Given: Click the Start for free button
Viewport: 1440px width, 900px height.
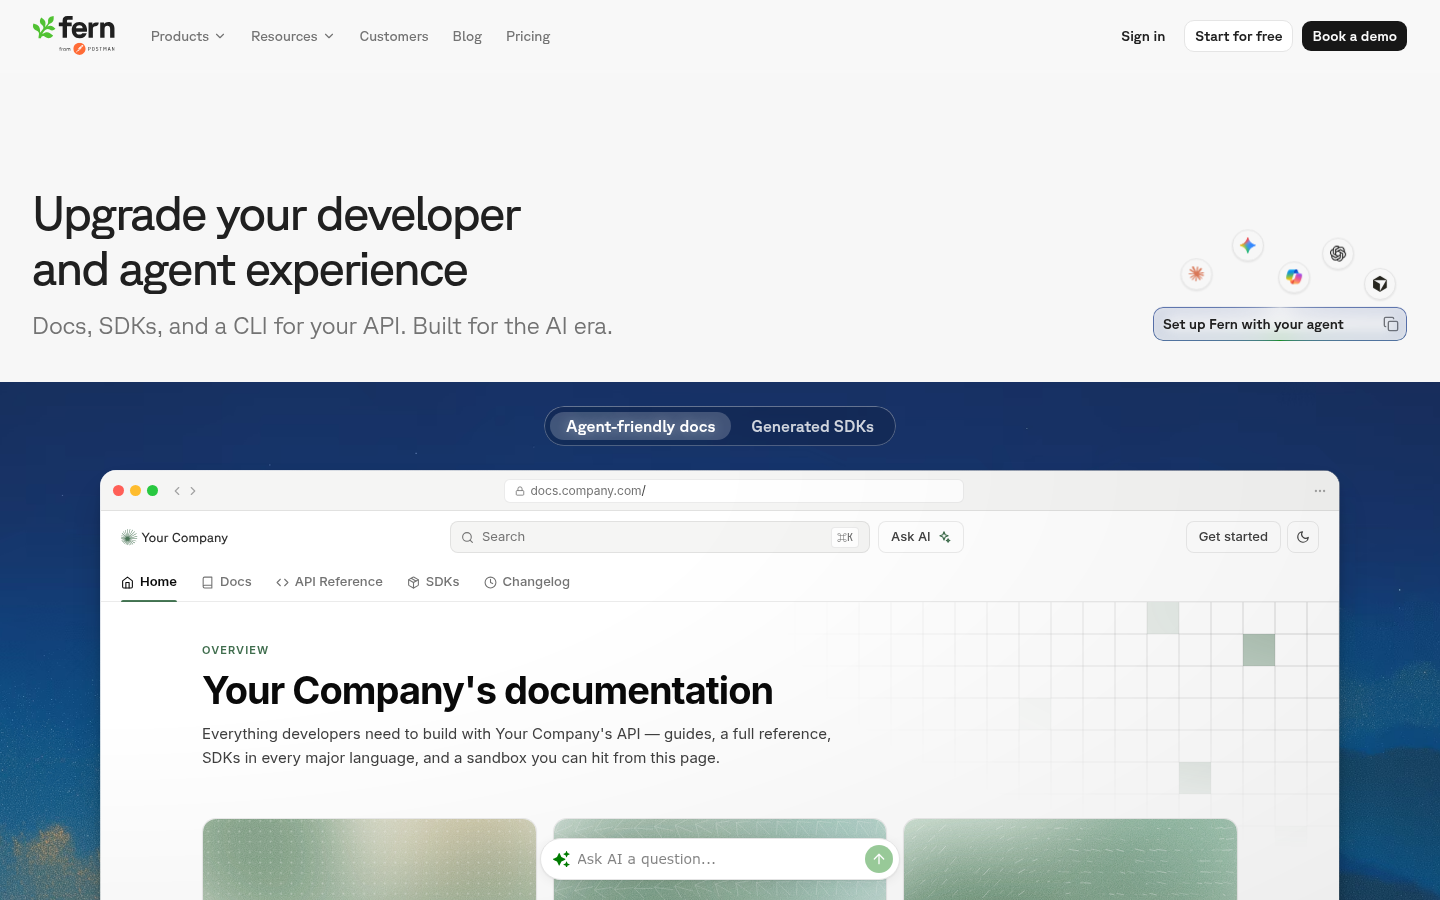Looking at the screenshot, I should pos(1238,36).
